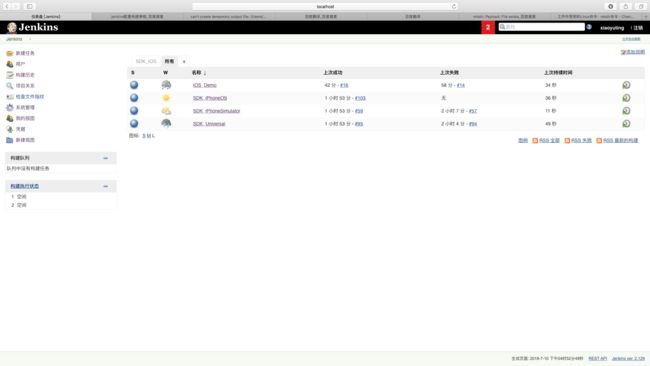Sort the table by the 名称 column
This screenshot has height=366, width=650.
coord(199,73)
